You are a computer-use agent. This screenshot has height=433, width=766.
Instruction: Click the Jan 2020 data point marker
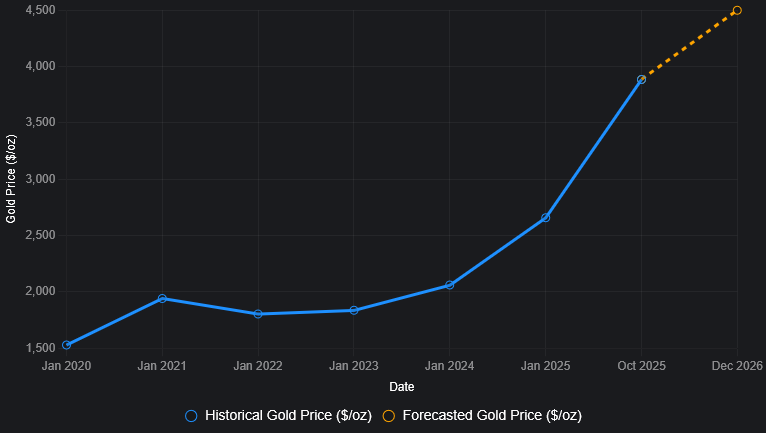(66, 345)
